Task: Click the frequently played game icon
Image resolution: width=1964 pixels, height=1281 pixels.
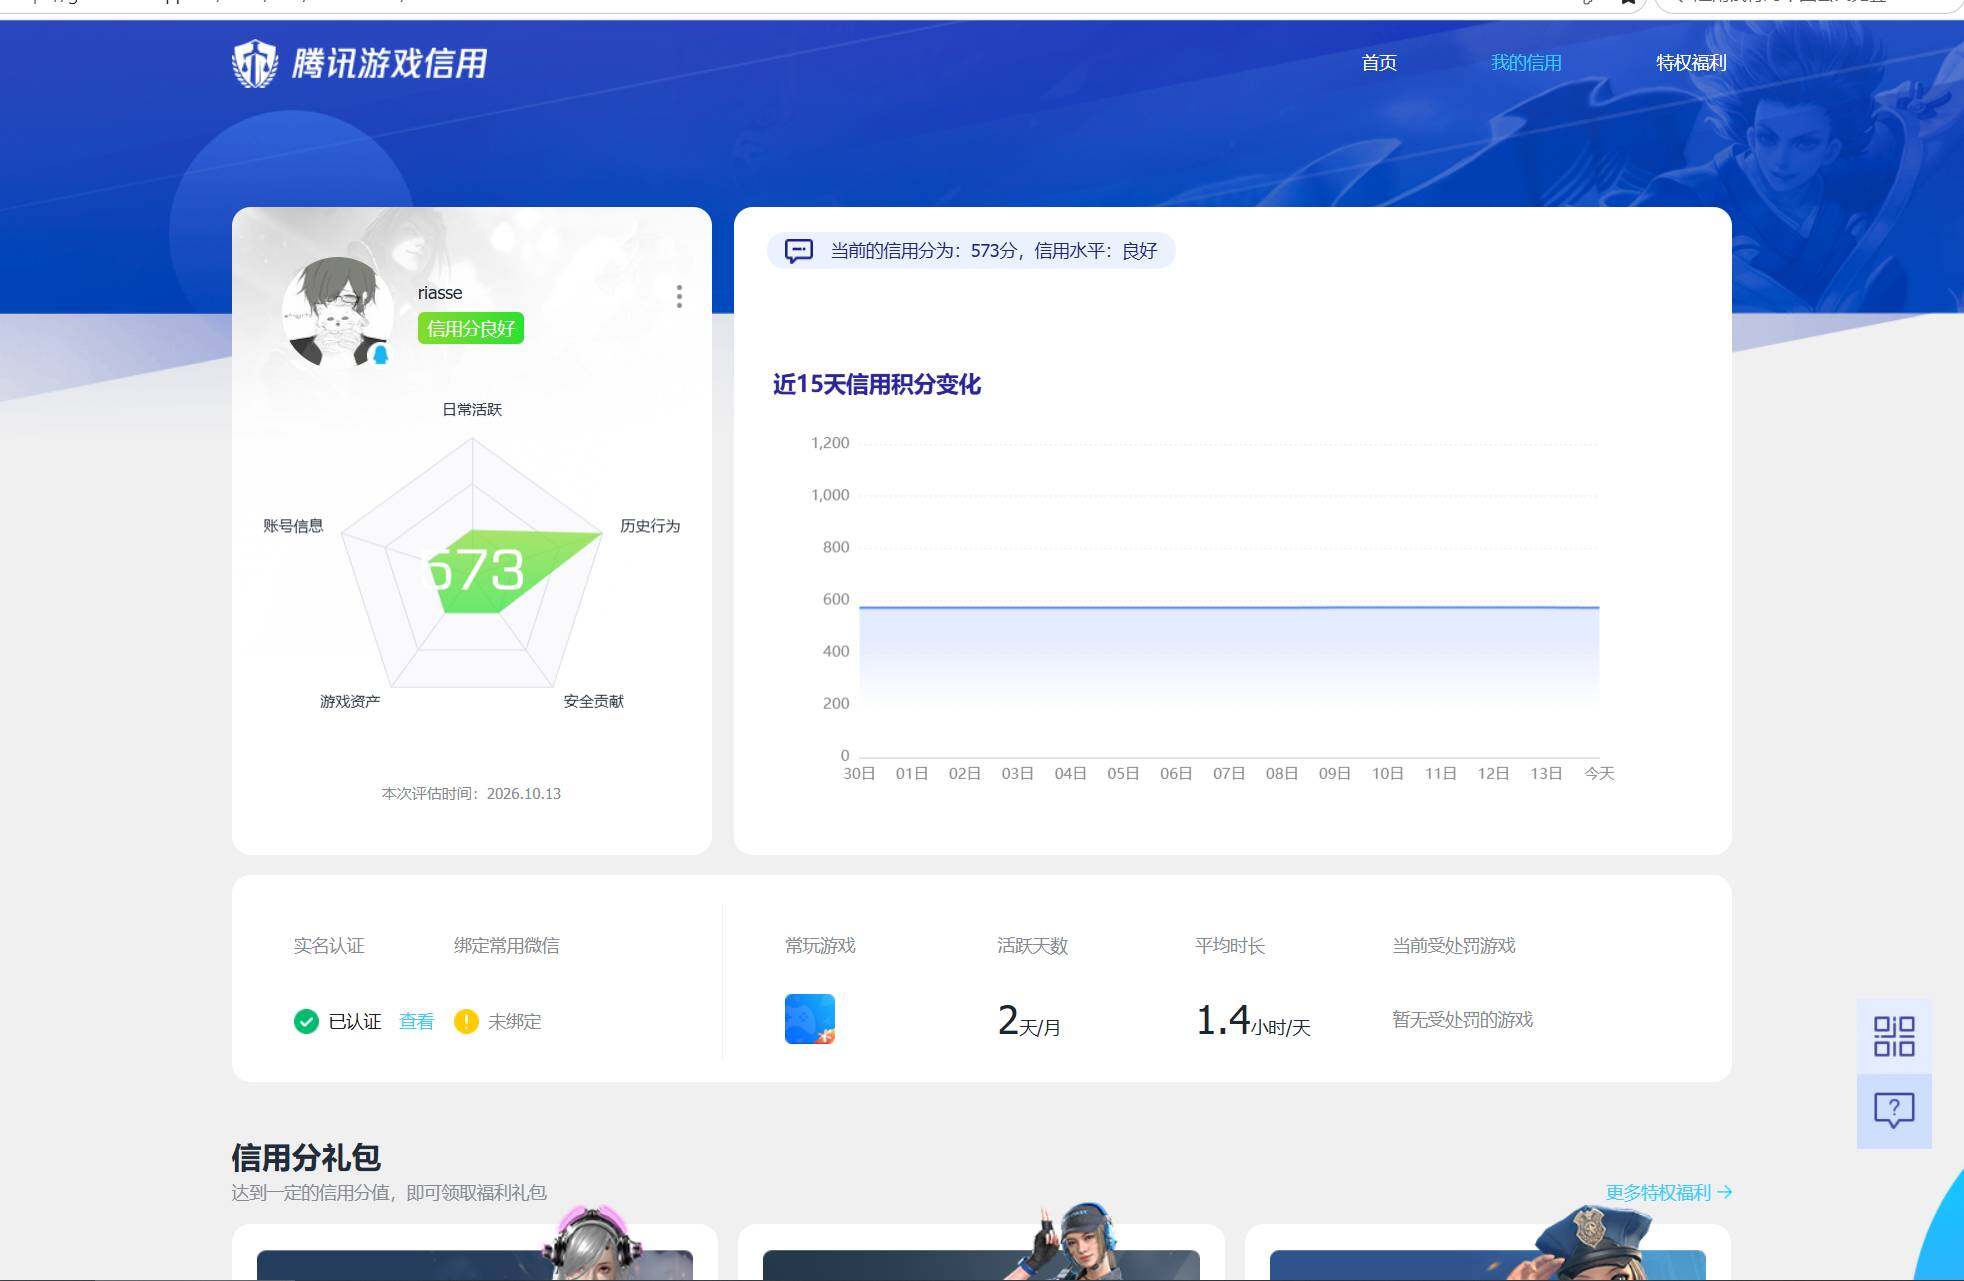Action: [x=810, y=1019]
